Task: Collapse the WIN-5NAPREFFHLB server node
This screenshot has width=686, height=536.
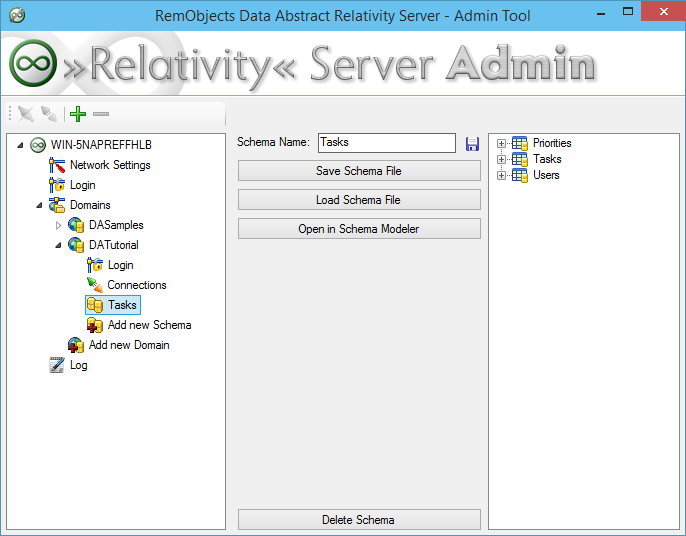Action: (x=20, y=145)
